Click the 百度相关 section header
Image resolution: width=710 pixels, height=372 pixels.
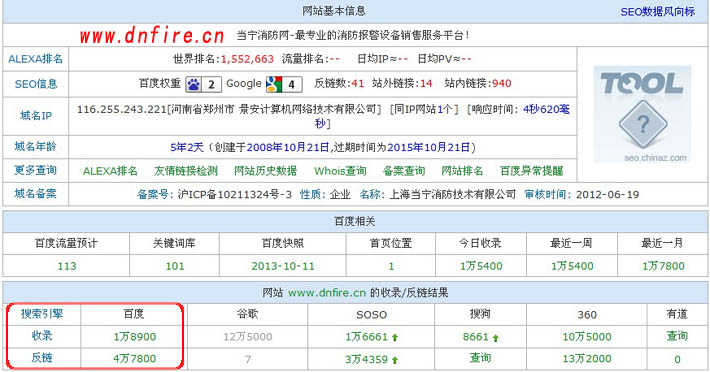tap(355, 221)
